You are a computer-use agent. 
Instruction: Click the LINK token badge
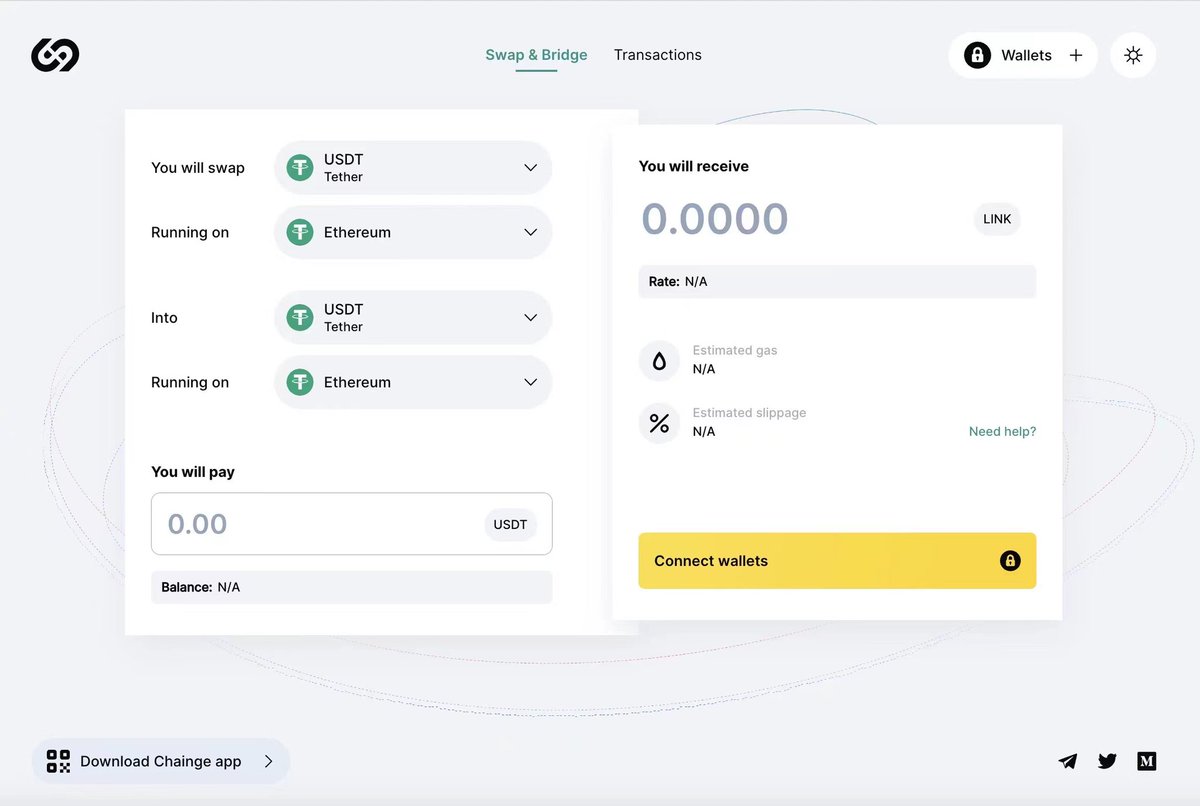point(997,219)
